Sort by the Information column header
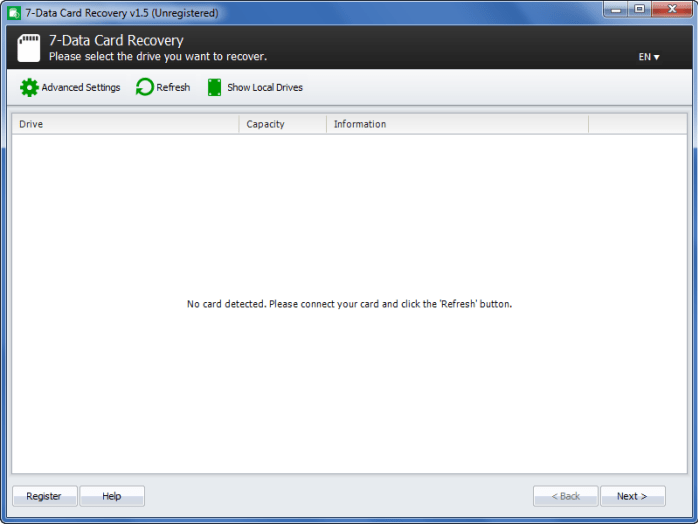The width and height of the screenshot is (698, 524). coord(457,124)
